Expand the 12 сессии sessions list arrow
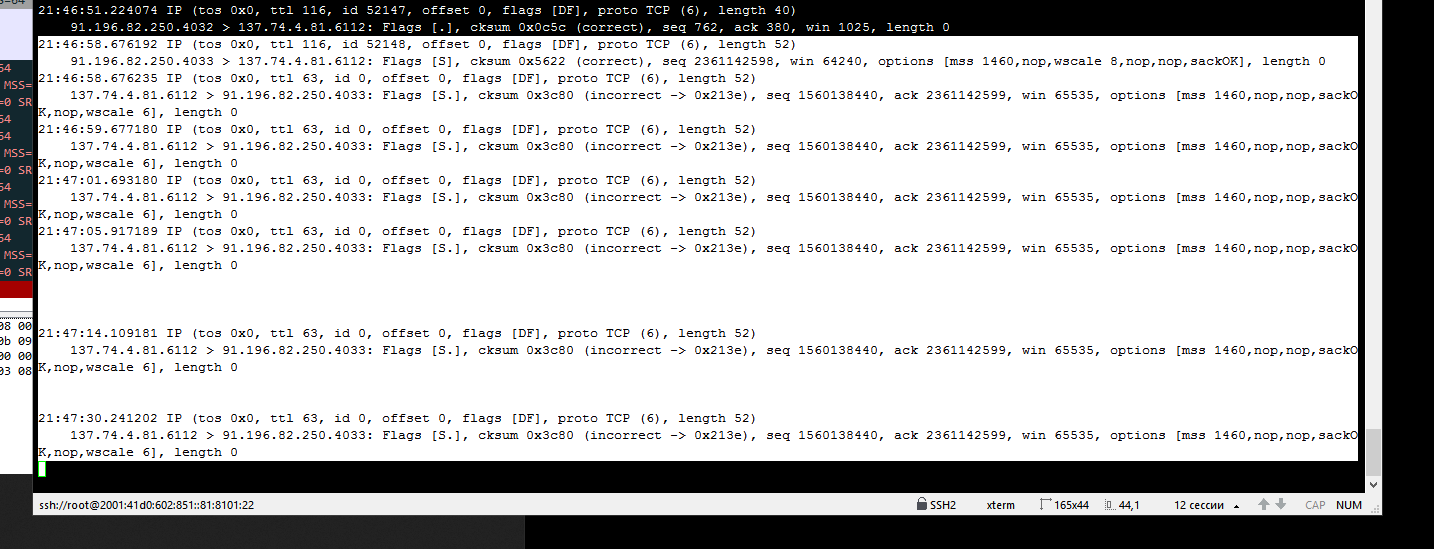 [1236, 506]
